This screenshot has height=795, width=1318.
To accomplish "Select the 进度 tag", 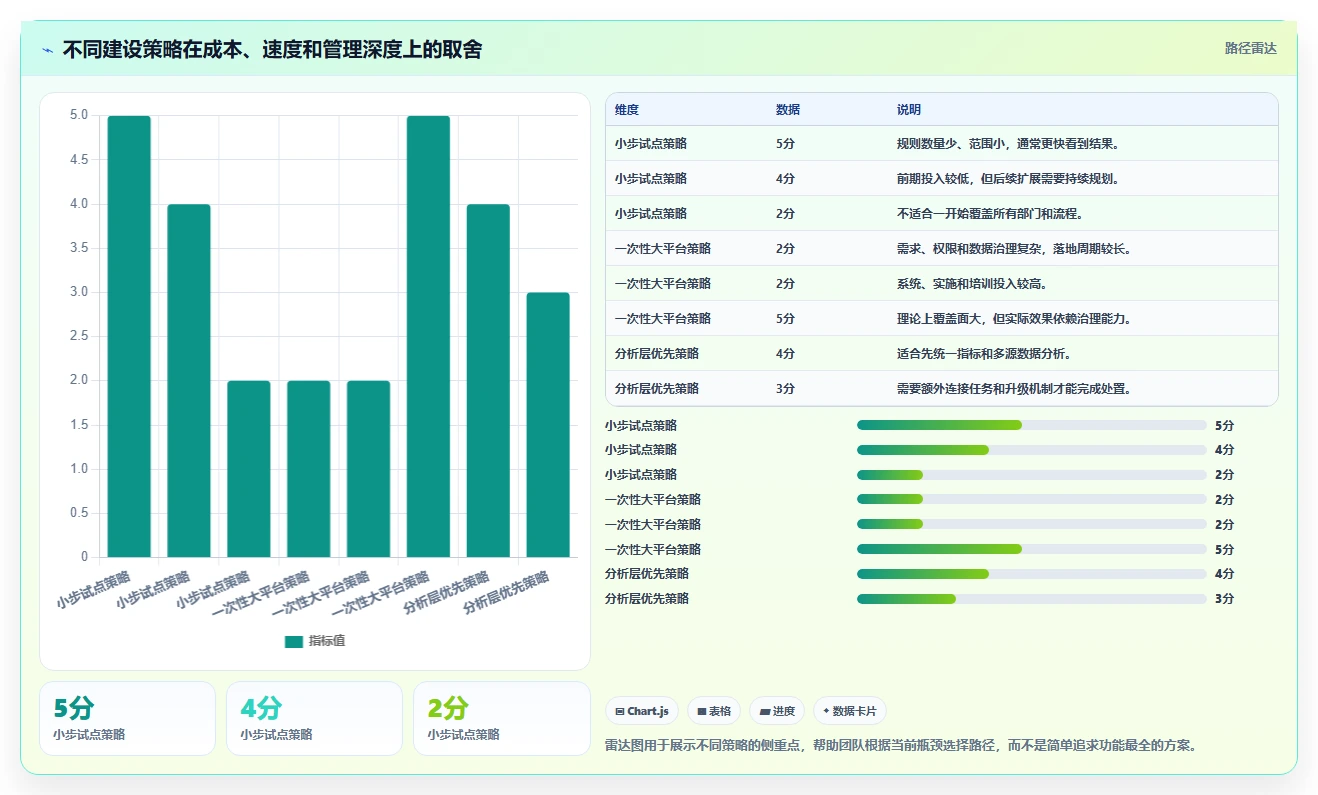I will tap(777, 711).
